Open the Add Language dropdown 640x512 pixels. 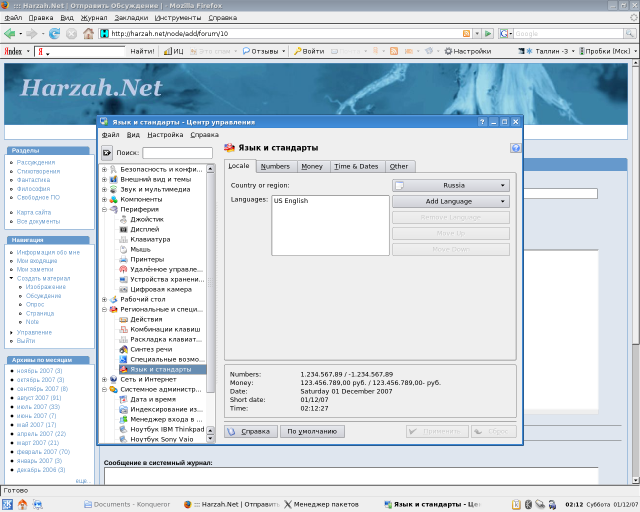click(x=451, y=201)
